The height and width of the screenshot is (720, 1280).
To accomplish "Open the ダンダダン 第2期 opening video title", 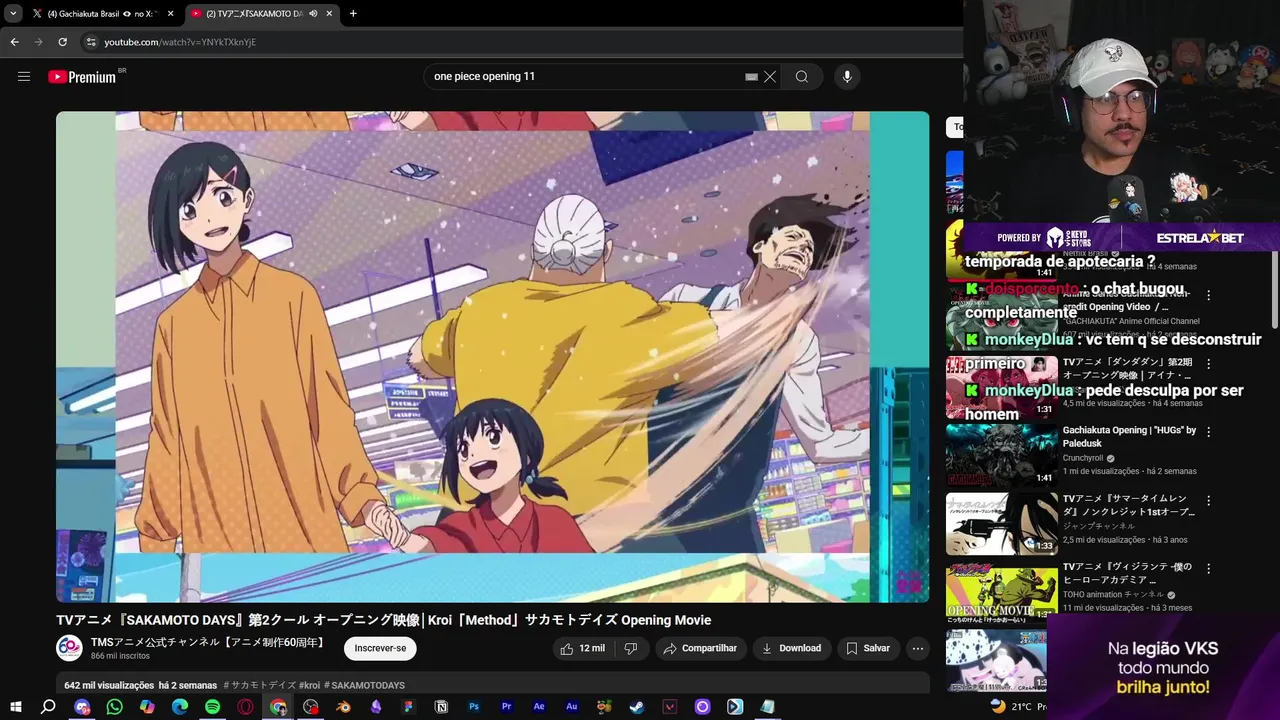I will click(x=1128, y=368).
